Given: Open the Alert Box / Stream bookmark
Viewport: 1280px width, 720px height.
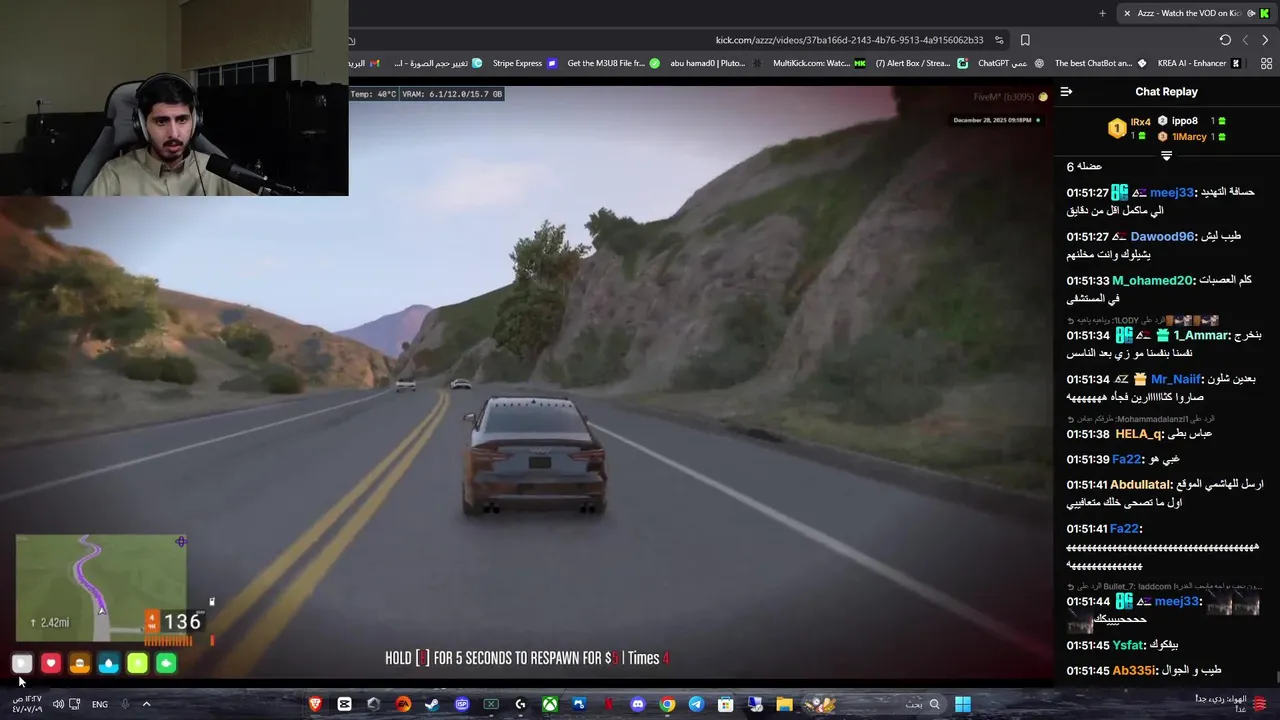Looking at the screenshot, I should [921, 63].
